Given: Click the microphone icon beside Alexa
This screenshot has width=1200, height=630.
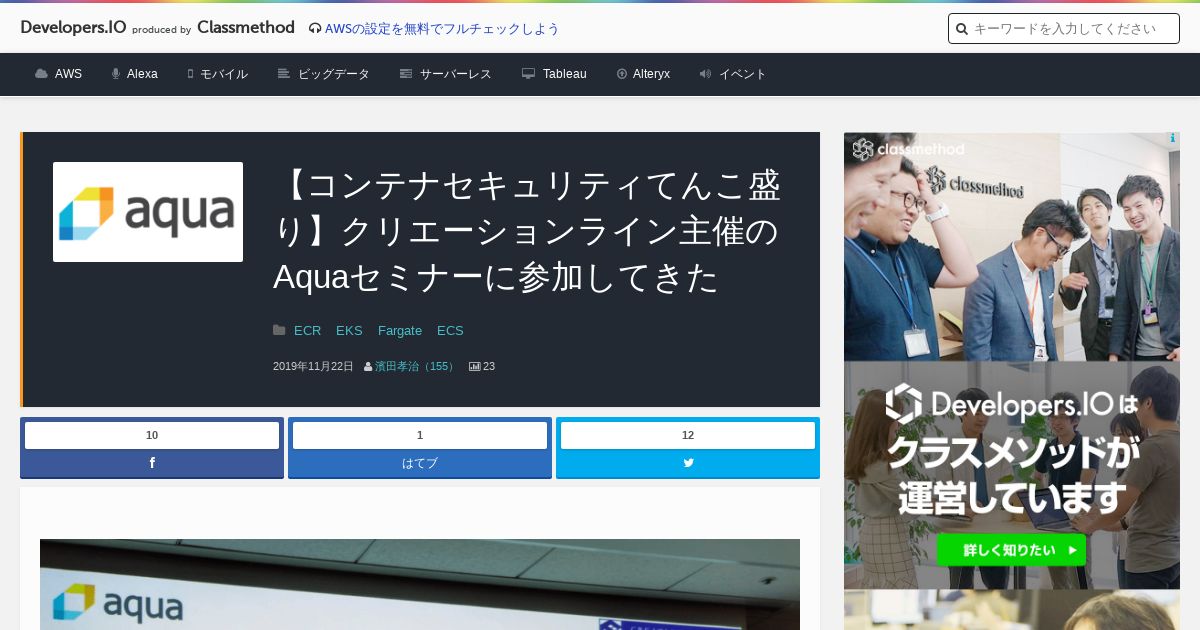Looking at the screenshot, I should [x=116, y=74].
